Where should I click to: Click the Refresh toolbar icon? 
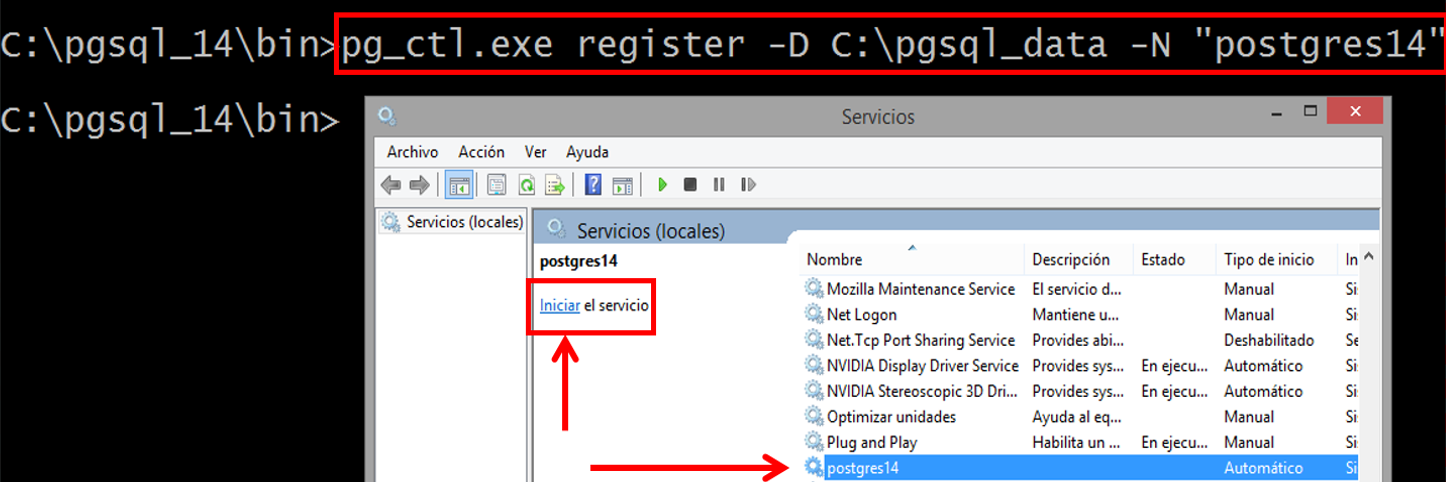coord(526,184)
